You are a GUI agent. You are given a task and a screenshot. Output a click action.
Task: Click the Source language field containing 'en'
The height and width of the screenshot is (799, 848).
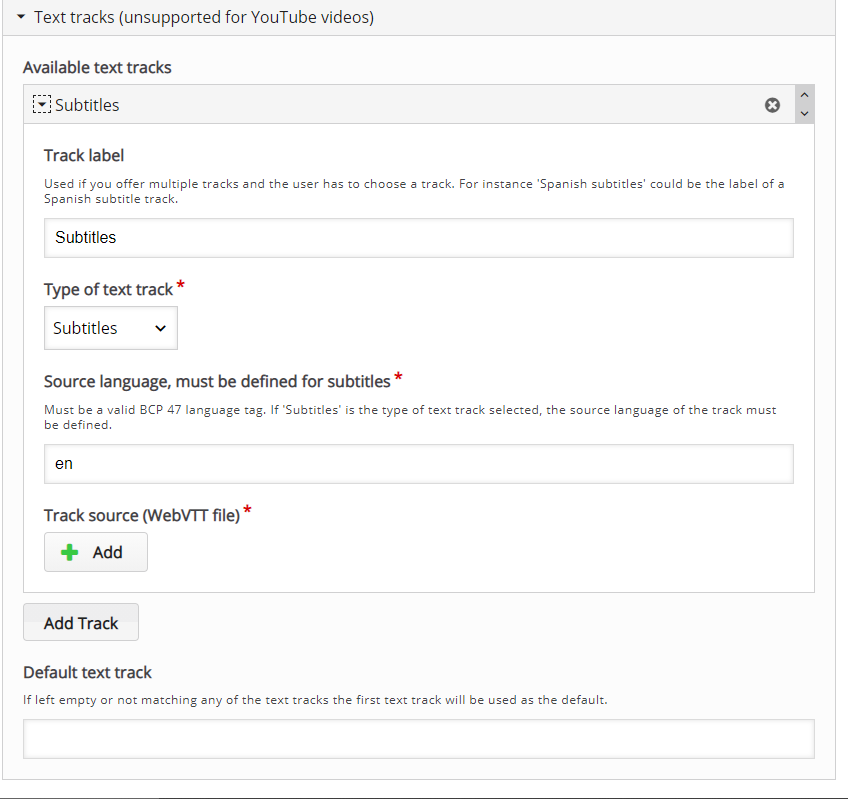[419, 464]
